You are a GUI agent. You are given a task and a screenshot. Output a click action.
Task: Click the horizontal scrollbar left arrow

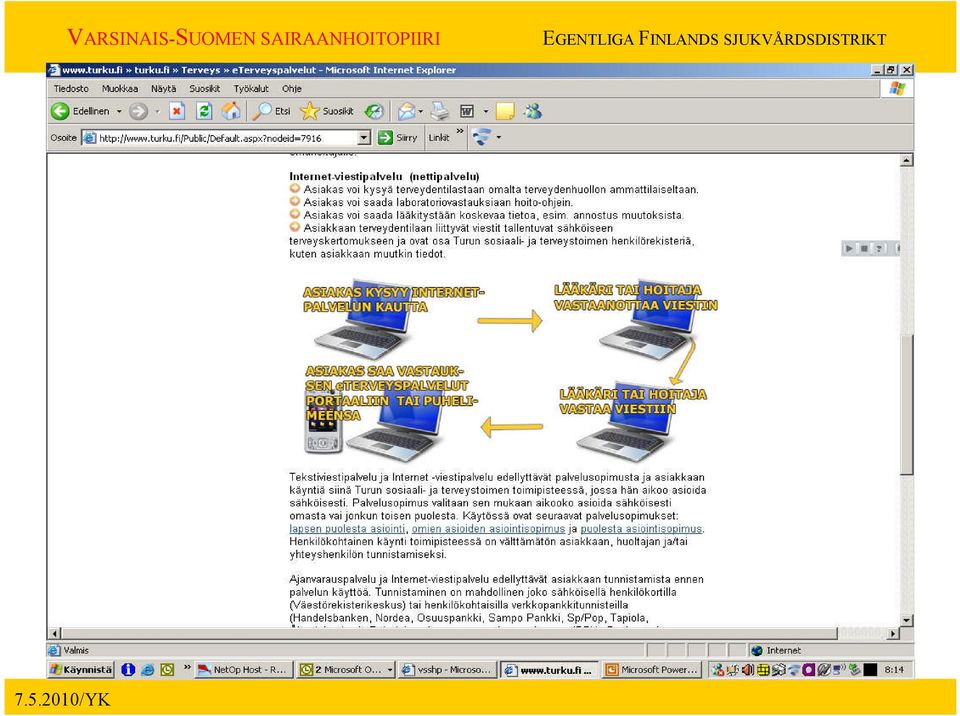point(55,633)
